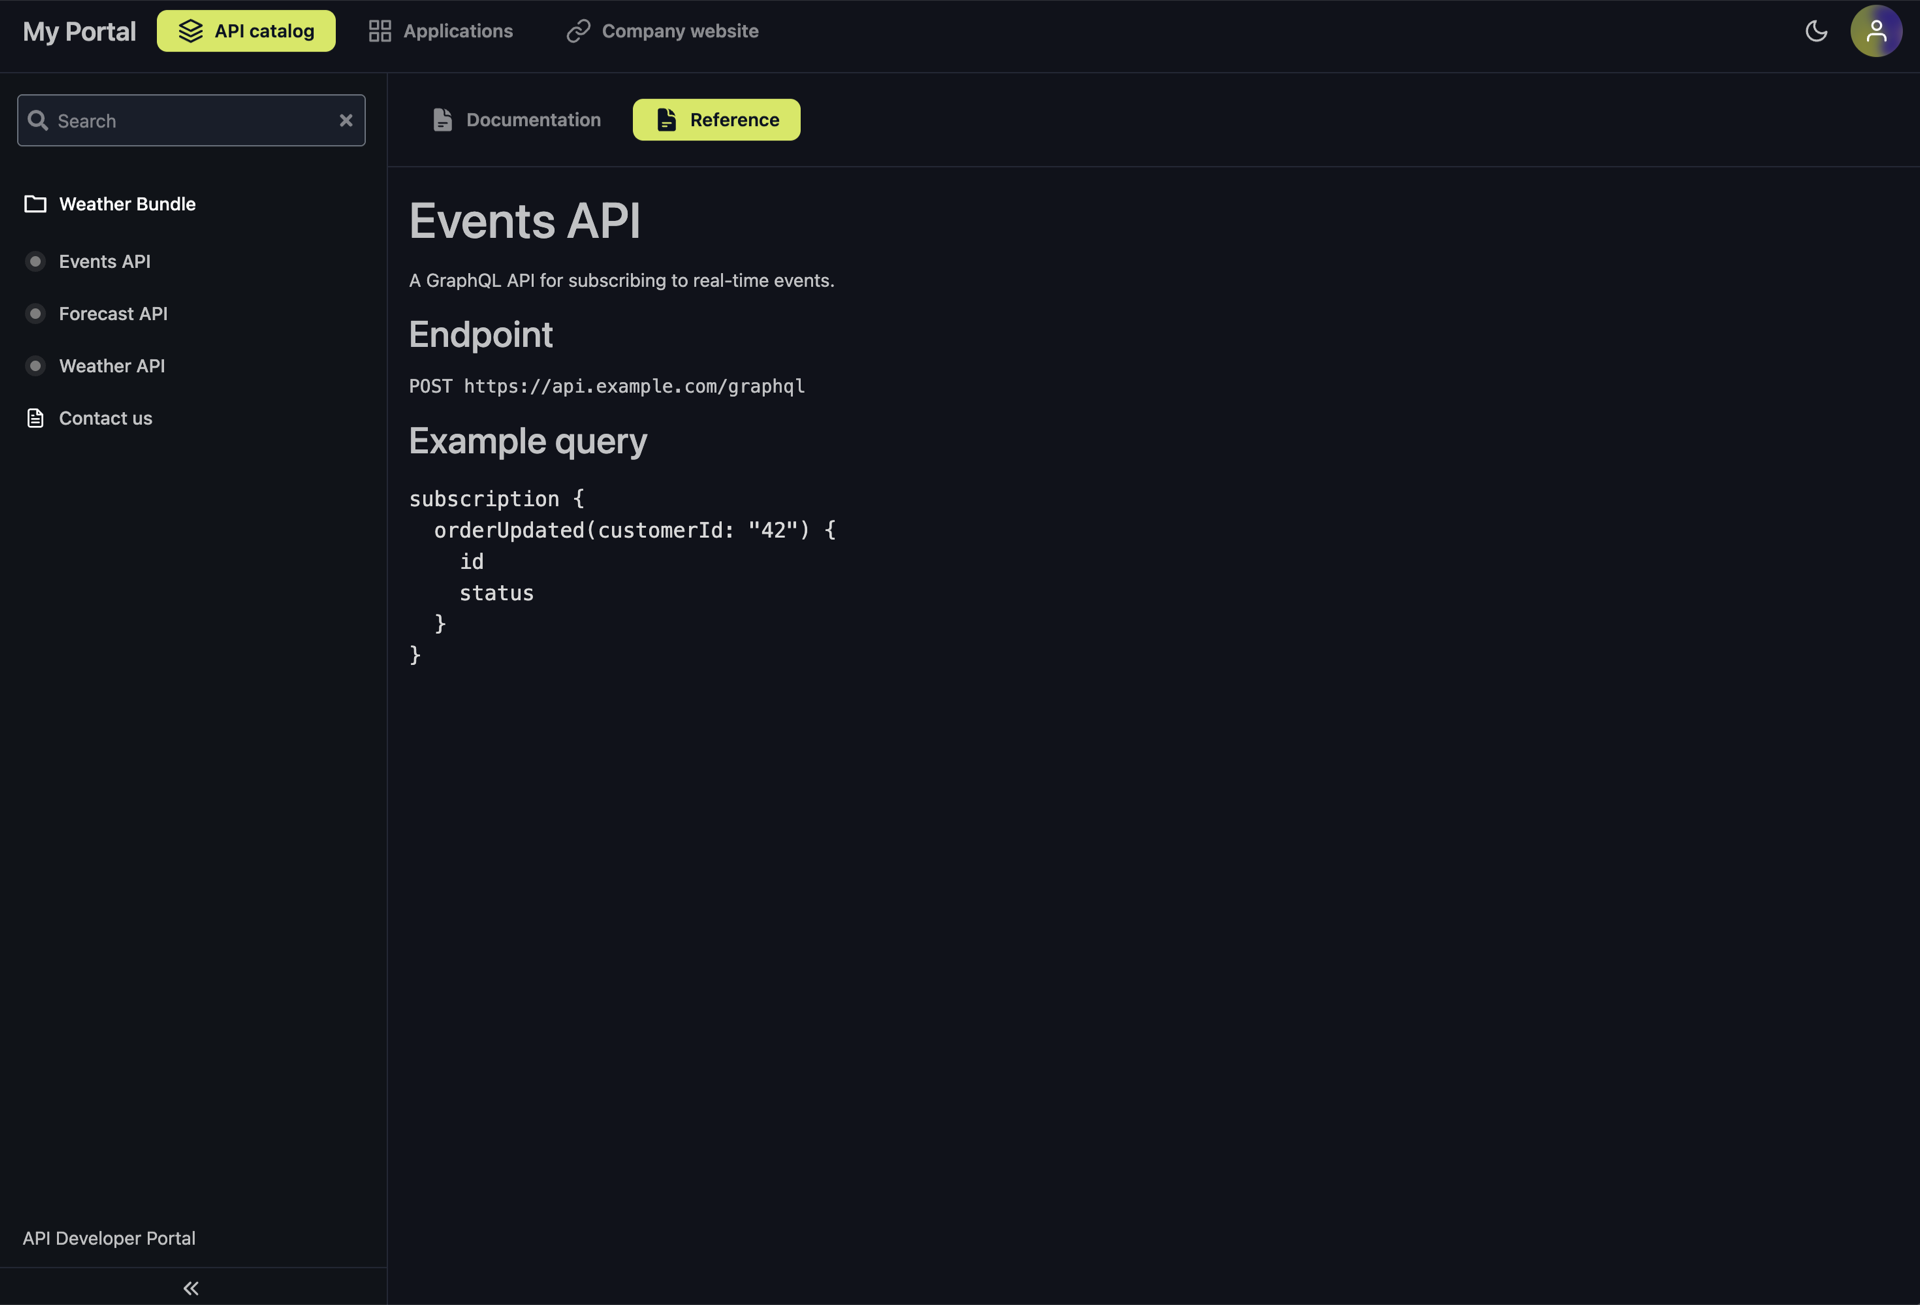Image resolution: width=1920 pixels, height=1305 pixels.
Task: Click the Endpoint heading
Action: coord(481,334)
